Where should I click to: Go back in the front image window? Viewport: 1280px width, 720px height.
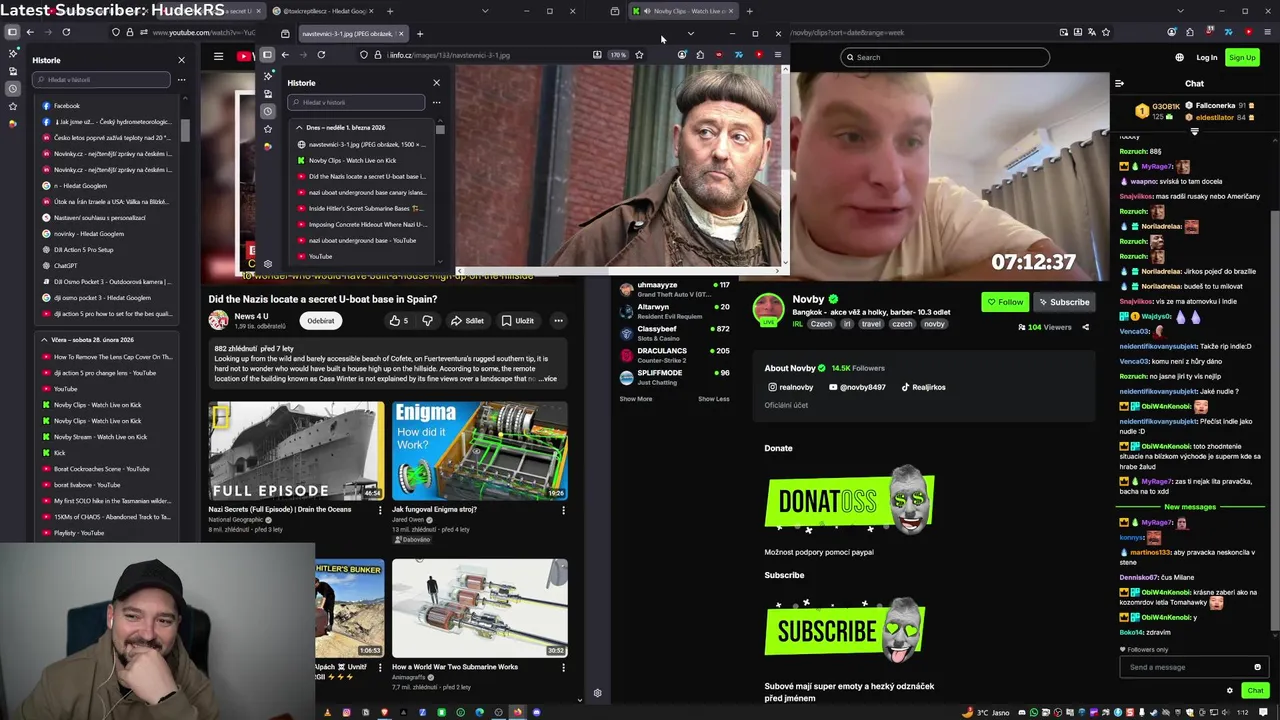tap(285, 55)
